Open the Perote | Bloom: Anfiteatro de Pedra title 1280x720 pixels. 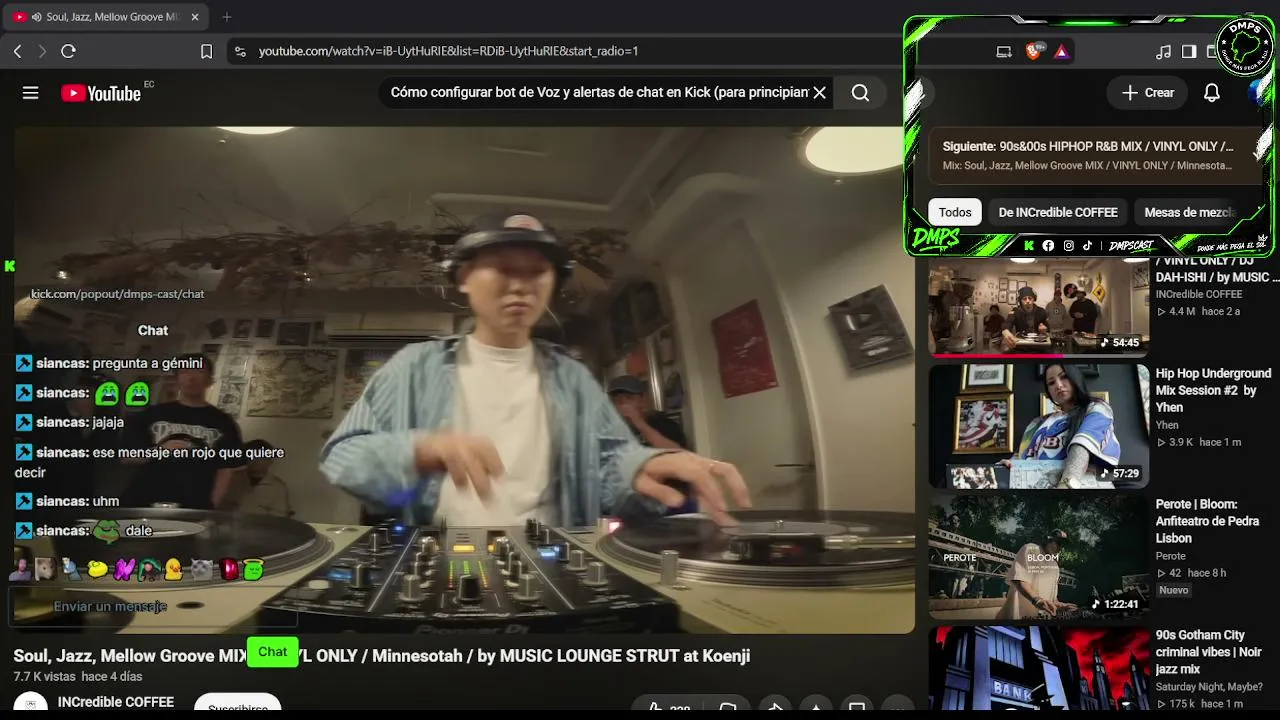click(1206, 521)
